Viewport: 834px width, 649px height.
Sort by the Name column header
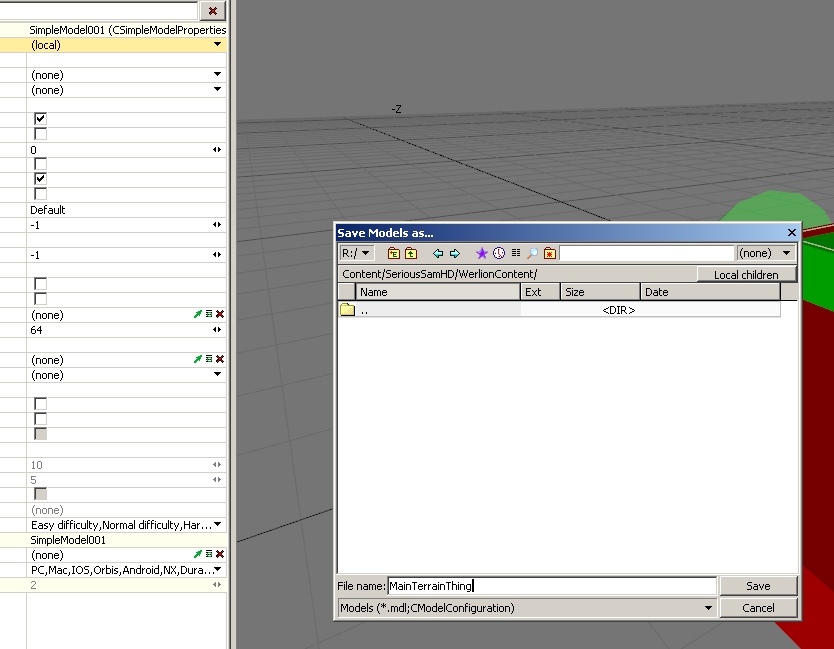point(438,292)
